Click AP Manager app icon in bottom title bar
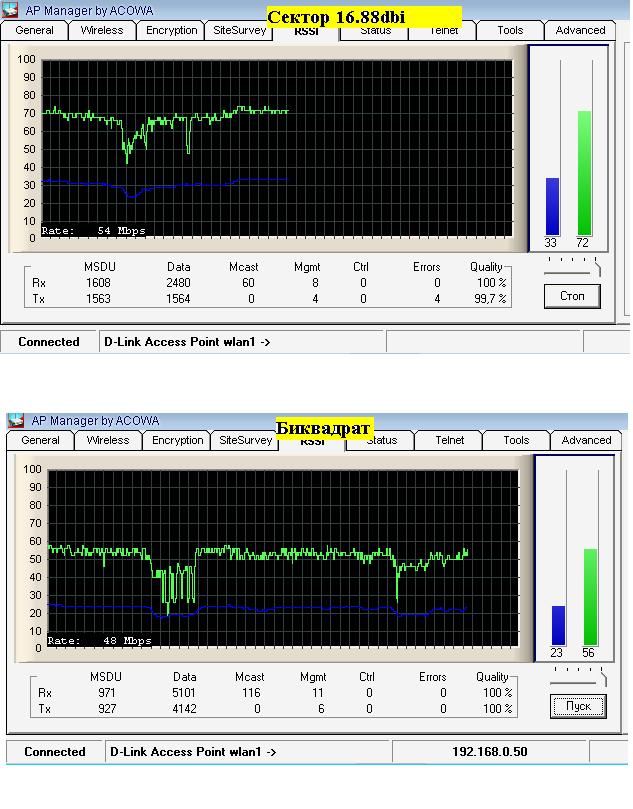The height and width of the screenshot is (809, 633). (16, 420)
